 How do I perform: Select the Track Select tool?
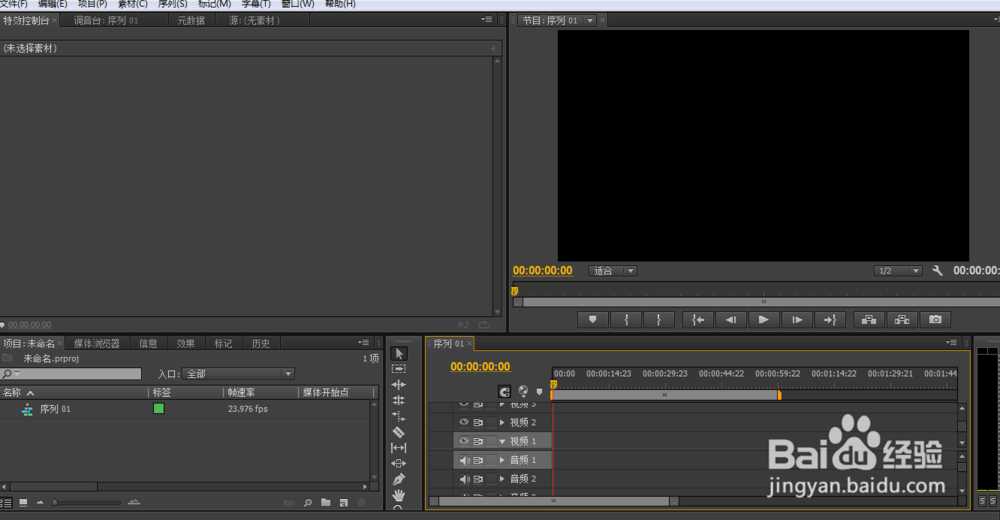tap(399, 369)
